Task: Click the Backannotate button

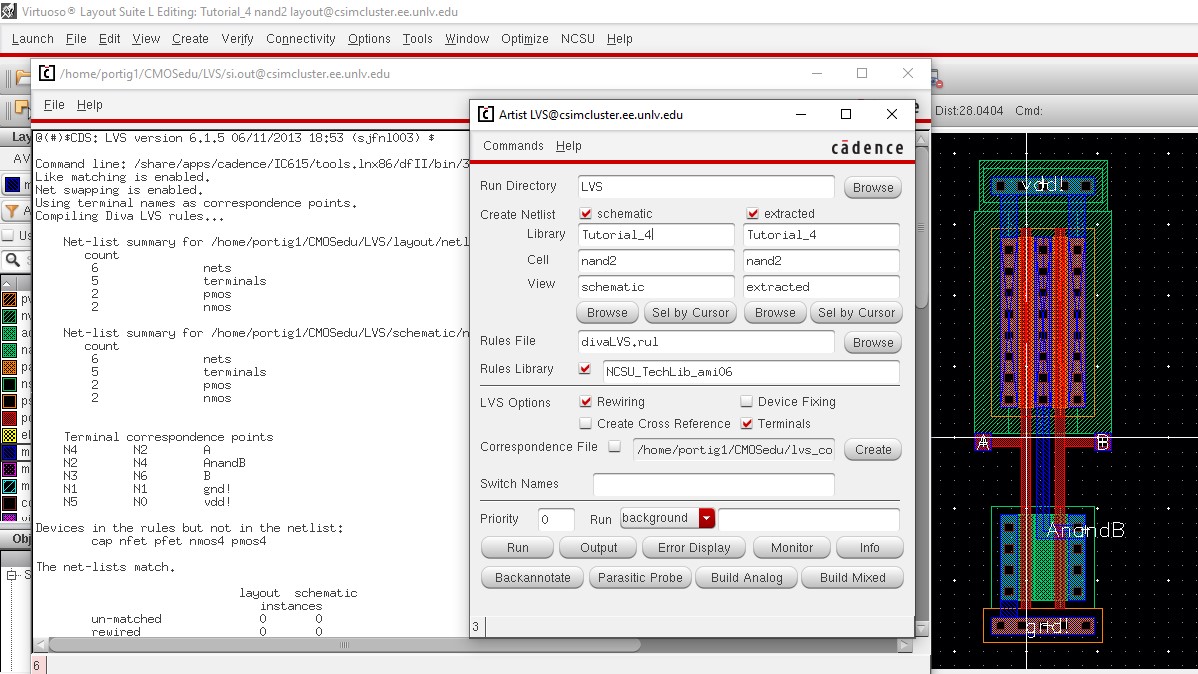Action: point(532,578)
